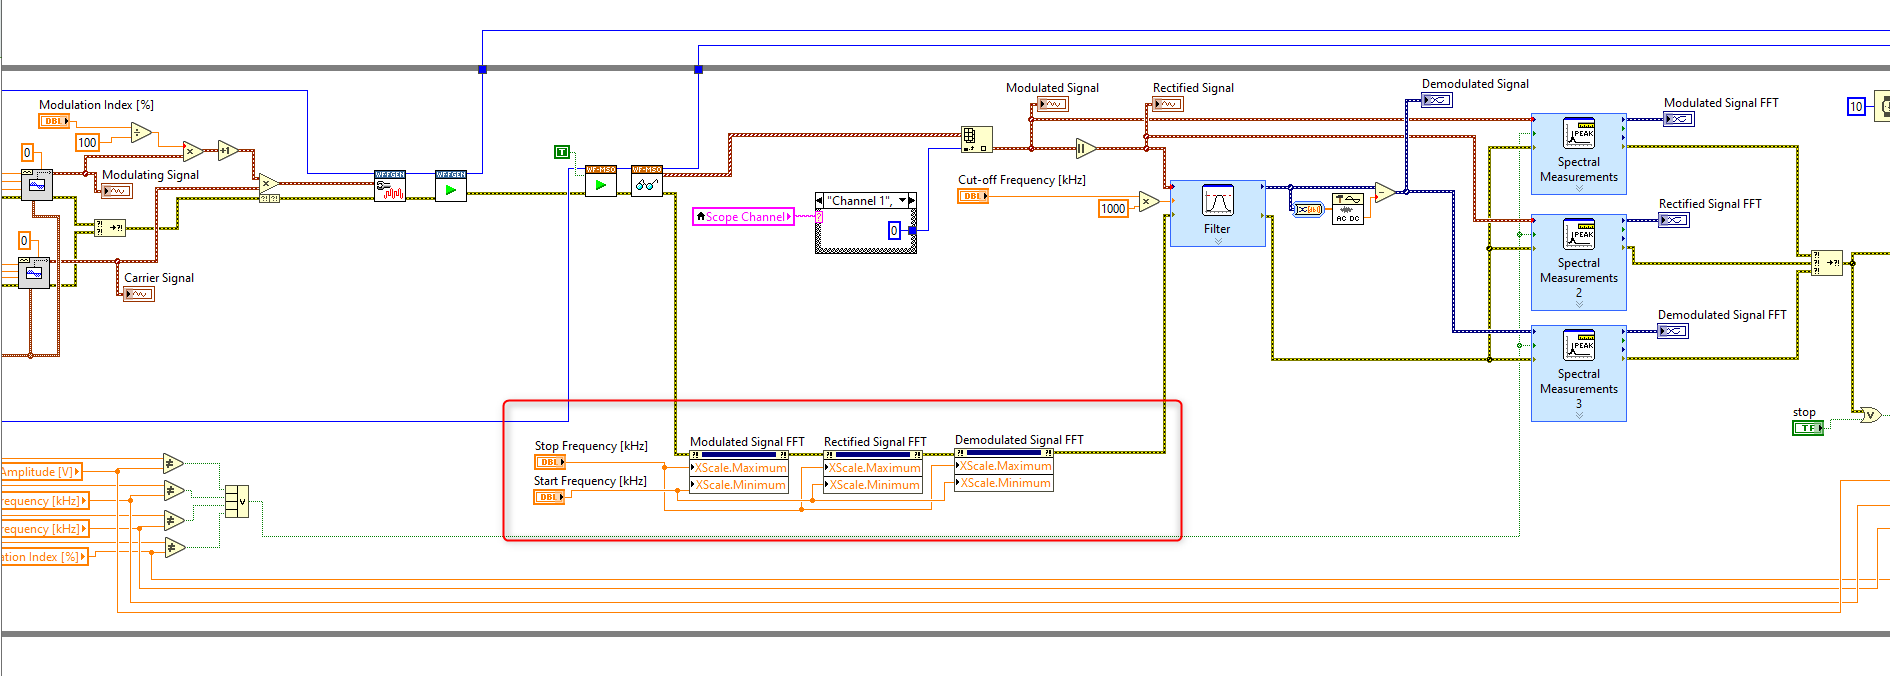Expand the Spectral Measurements 3 chevron
Image resolution: width=1890 pixels, height=676 pixels.
[1579, 416]
